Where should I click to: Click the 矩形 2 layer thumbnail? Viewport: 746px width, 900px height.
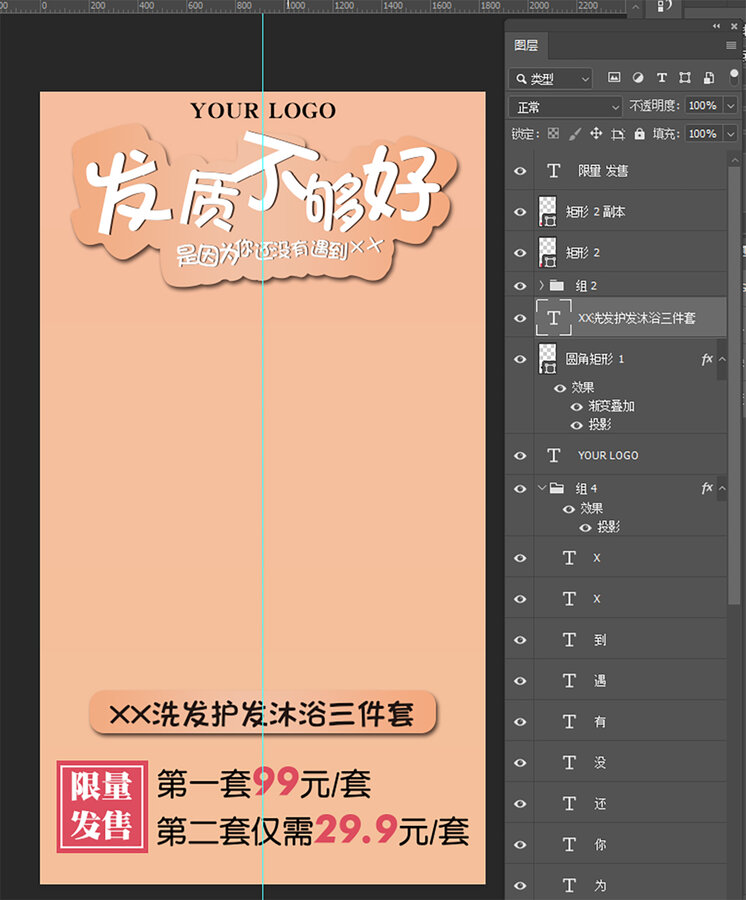coord(547,253)
